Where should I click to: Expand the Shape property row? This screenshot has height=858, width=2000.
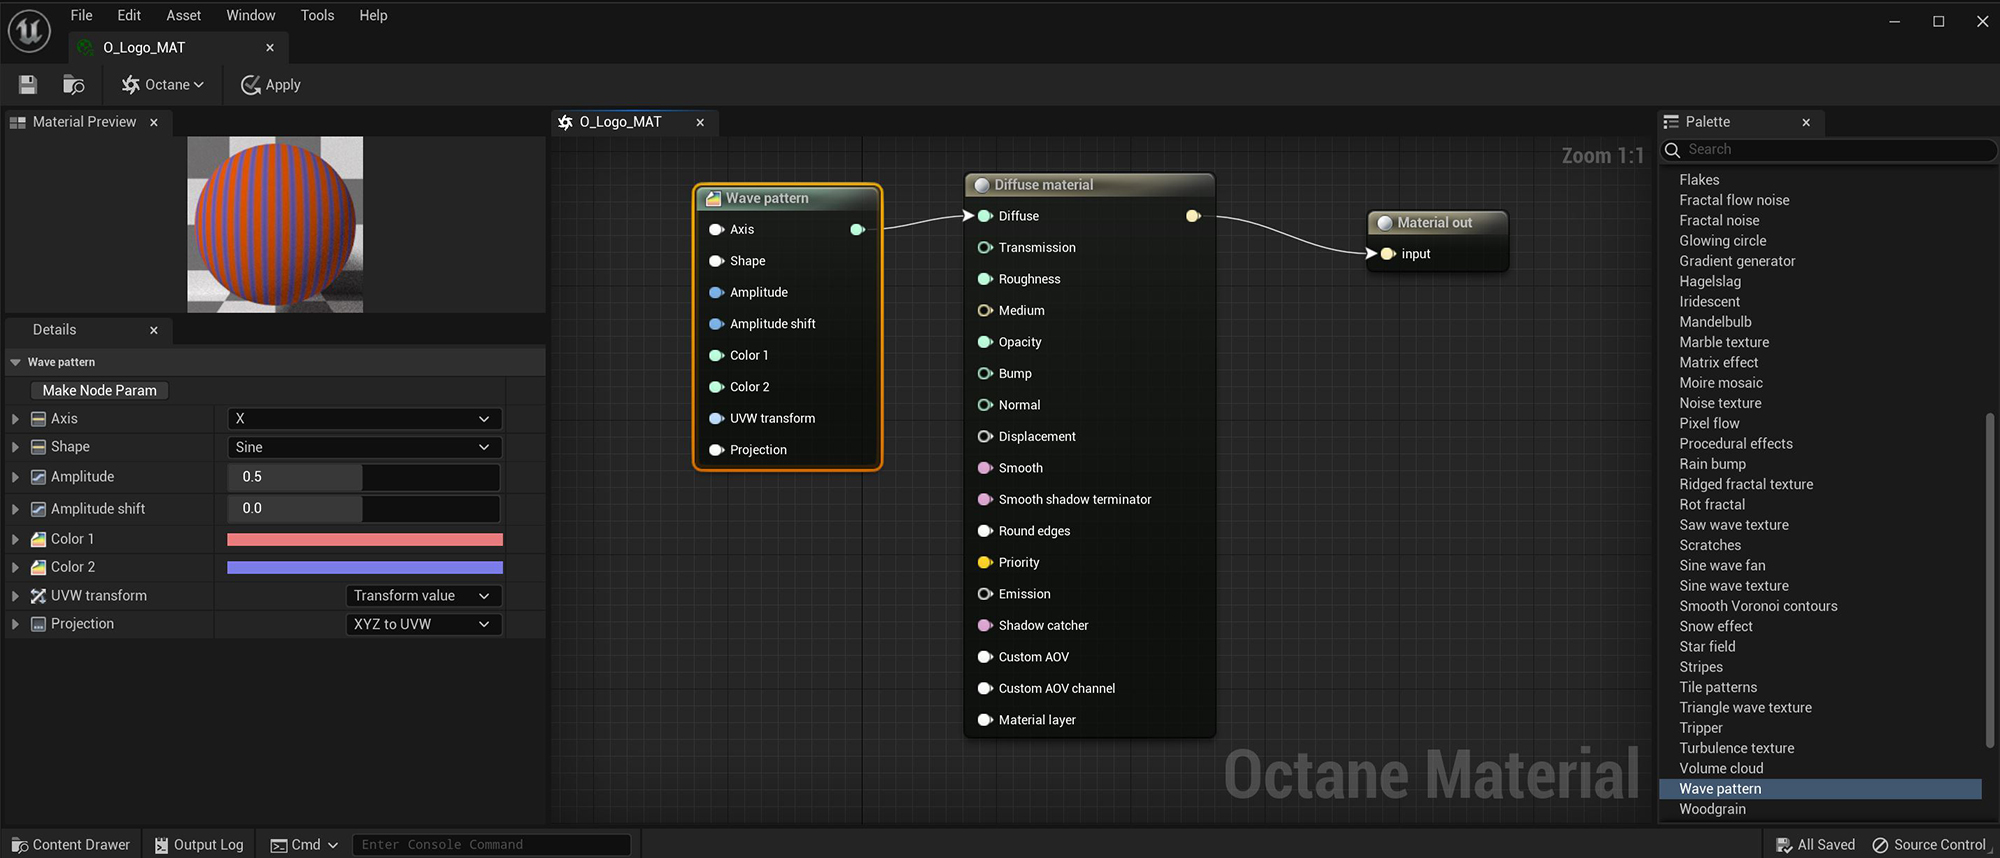(15, 447)
